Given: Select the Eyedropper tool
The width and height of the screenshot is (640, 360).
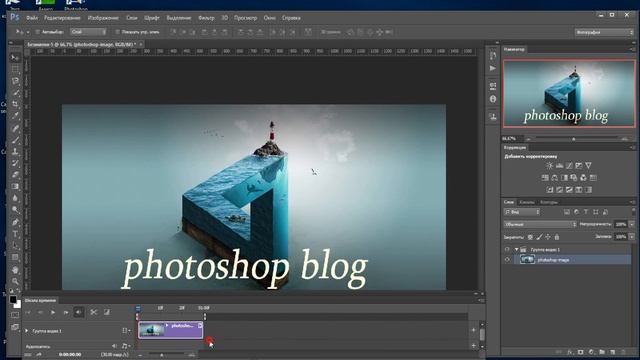Looking at the screenshot, I should [15, 116].
